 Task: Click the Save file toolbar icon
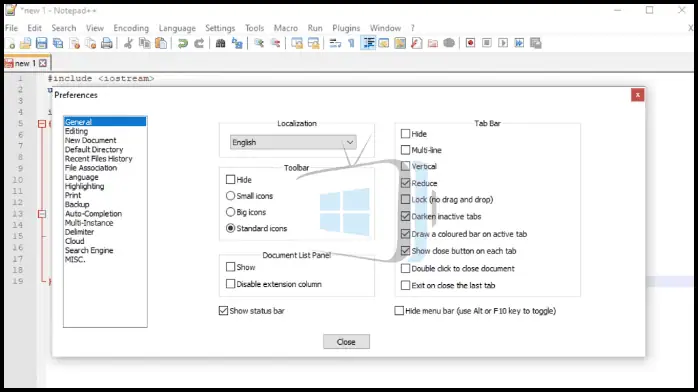(x=41, y=43)
